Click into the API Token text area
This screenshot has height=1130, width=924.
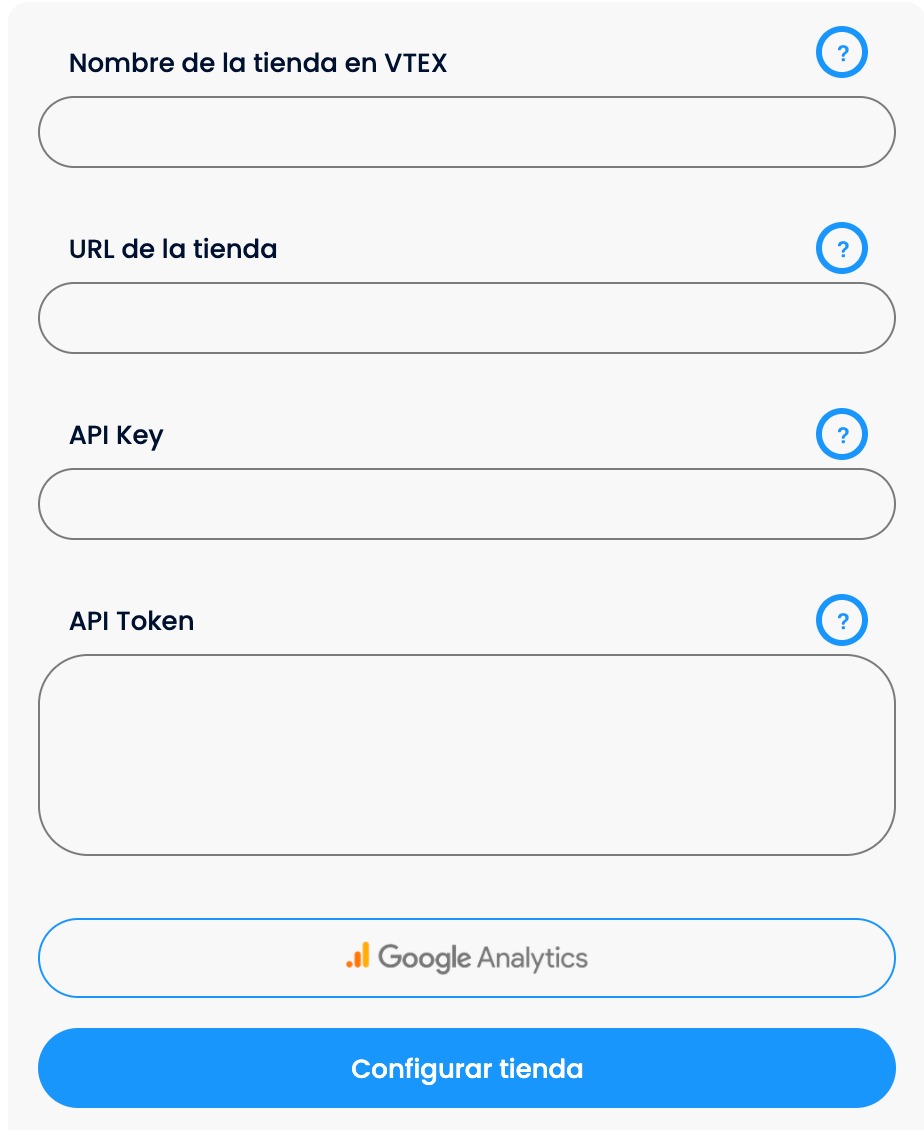[x=466, y=754]
